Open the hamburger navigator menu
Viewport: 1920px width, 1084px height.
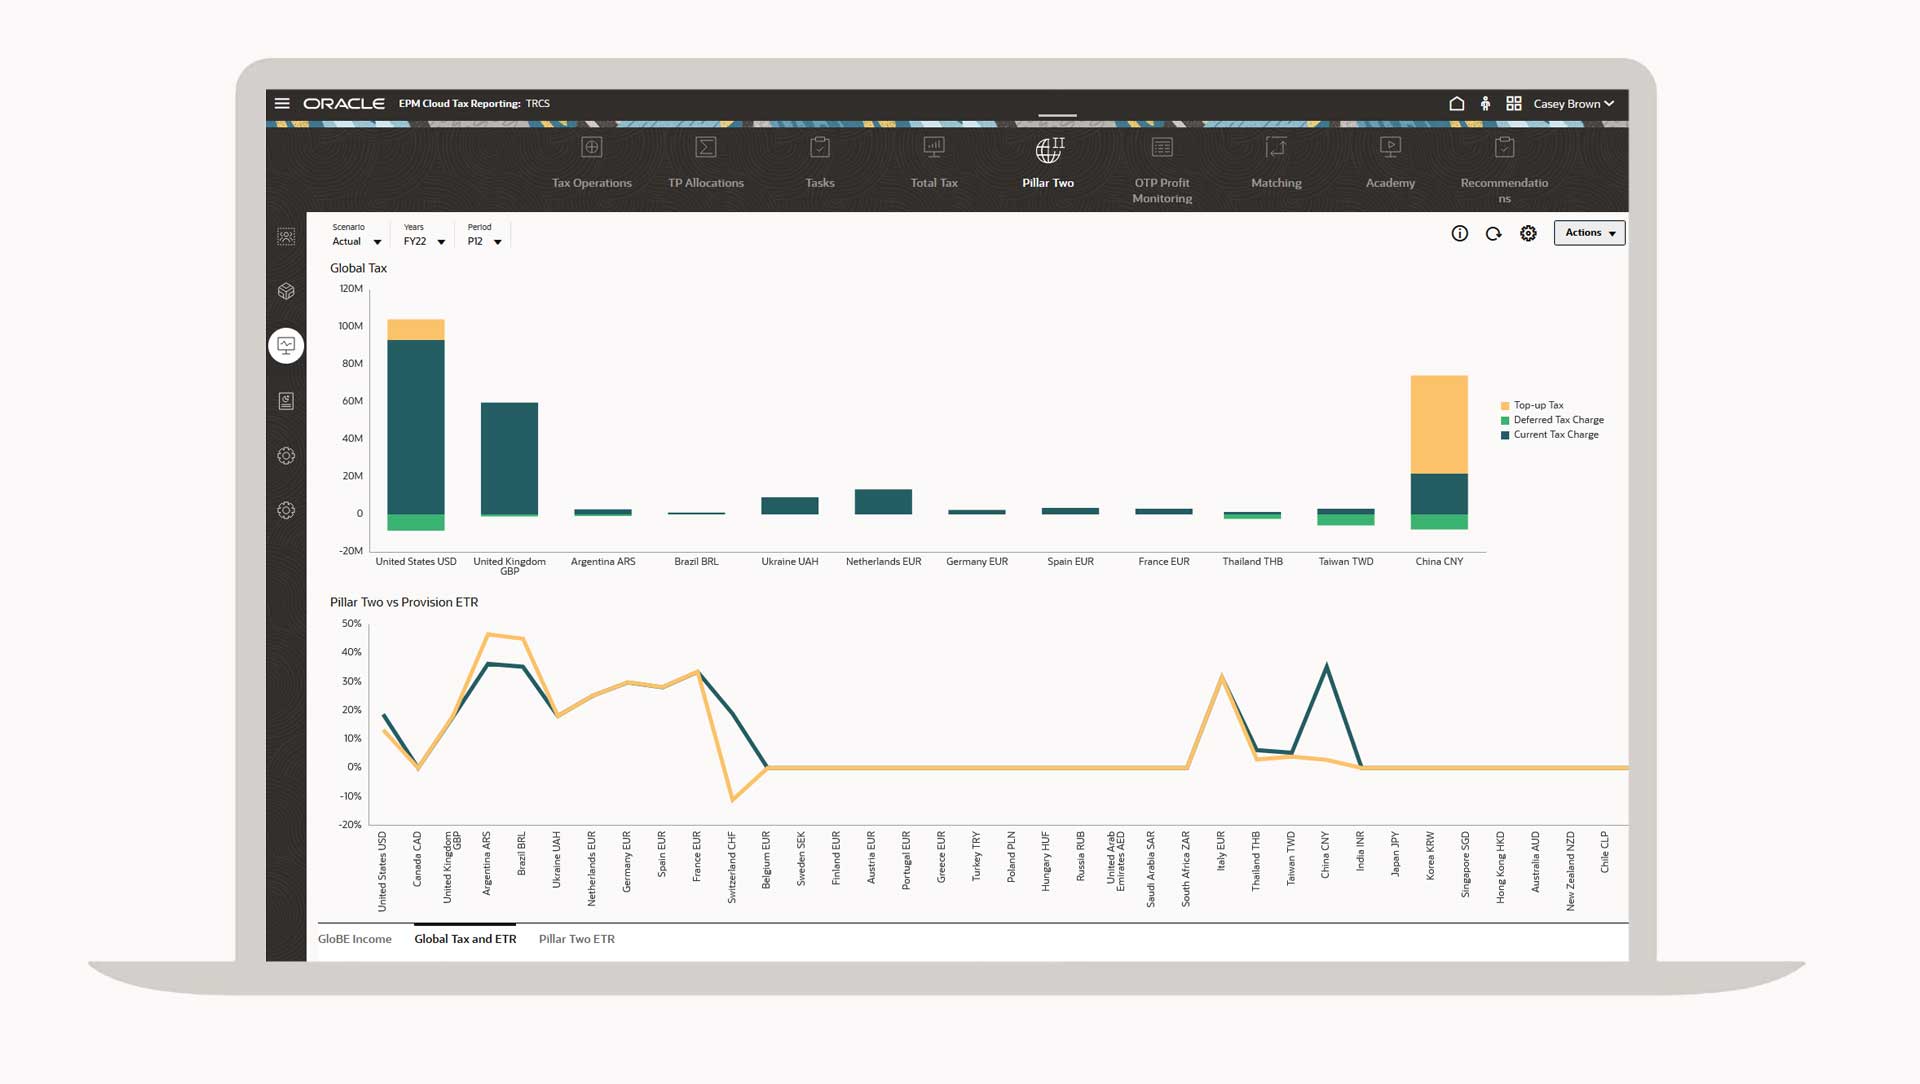(282, 103)
